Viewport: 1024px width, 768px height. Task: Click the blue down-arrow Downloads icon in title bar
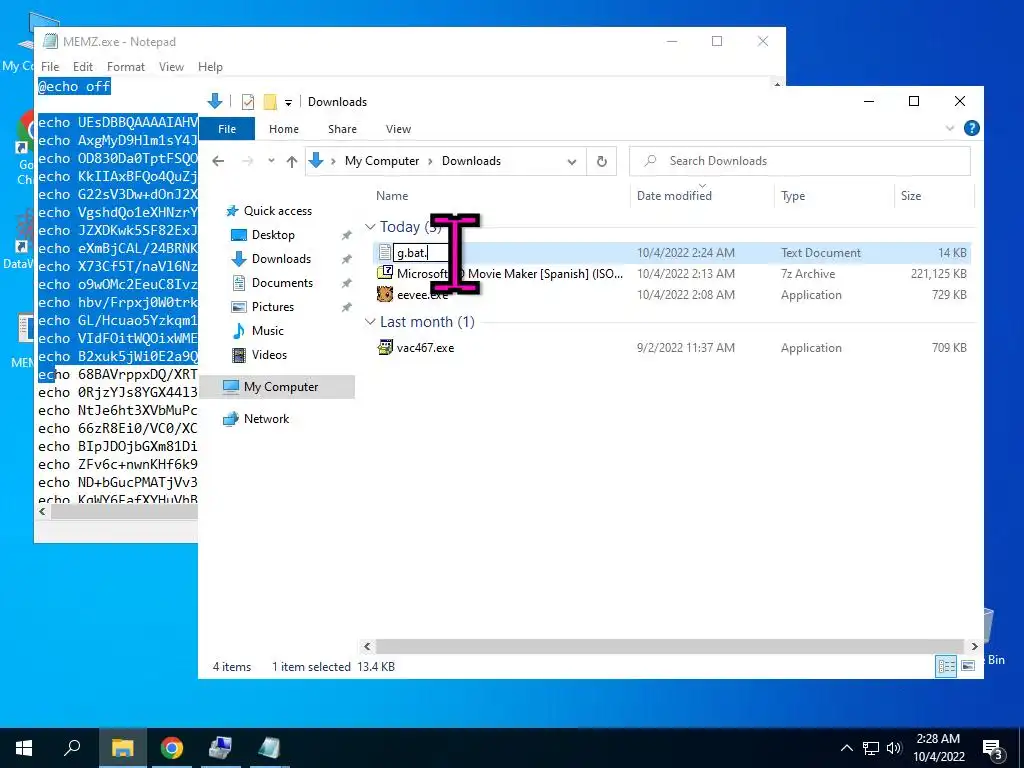[x=214, y=101]
